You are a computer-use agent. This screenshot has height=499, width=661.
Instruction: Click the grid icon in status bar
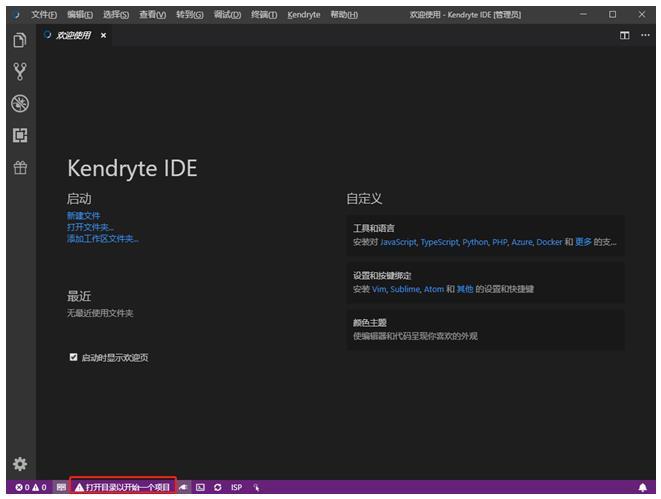tap(61, 487)
